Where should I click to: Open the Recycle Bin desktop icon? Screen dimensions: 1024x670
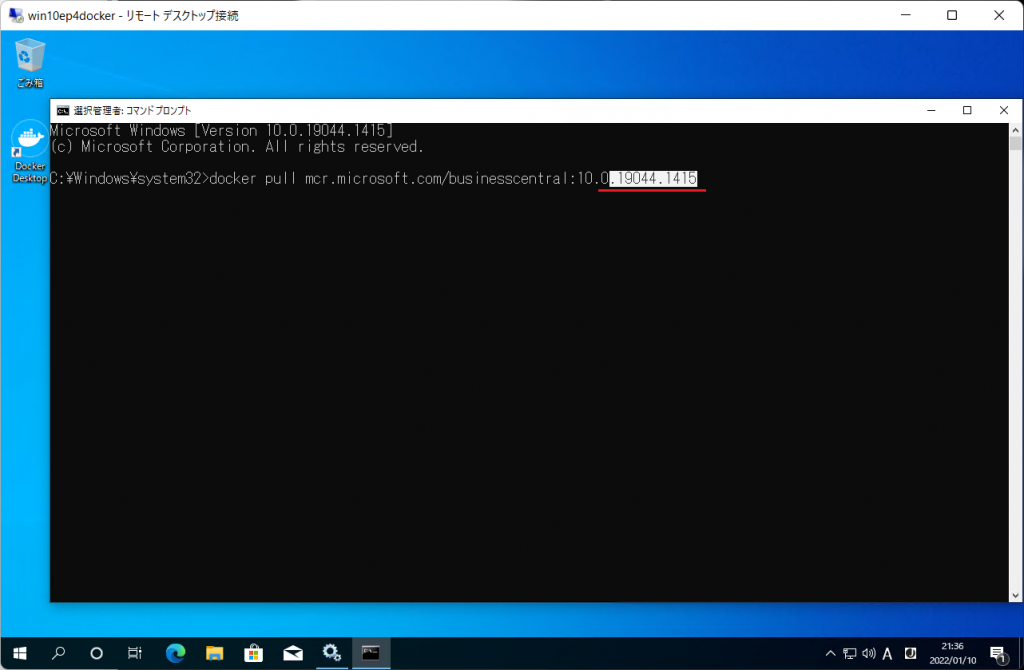[29, 63]
